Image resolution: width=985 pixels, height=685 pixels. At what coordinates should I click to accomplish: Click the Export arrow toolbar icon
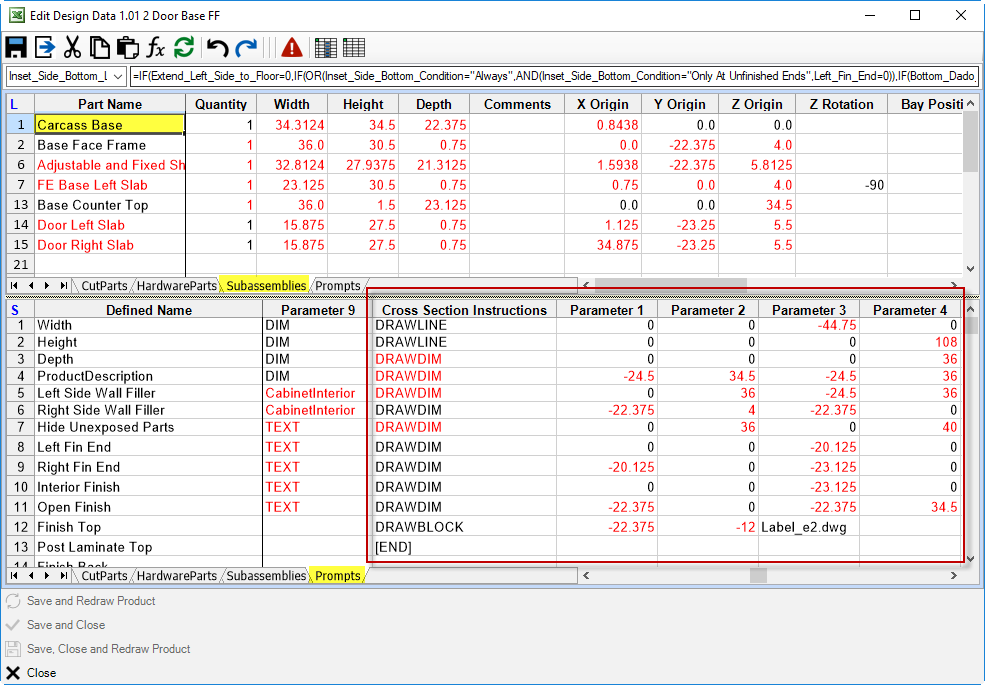(45, 48)
